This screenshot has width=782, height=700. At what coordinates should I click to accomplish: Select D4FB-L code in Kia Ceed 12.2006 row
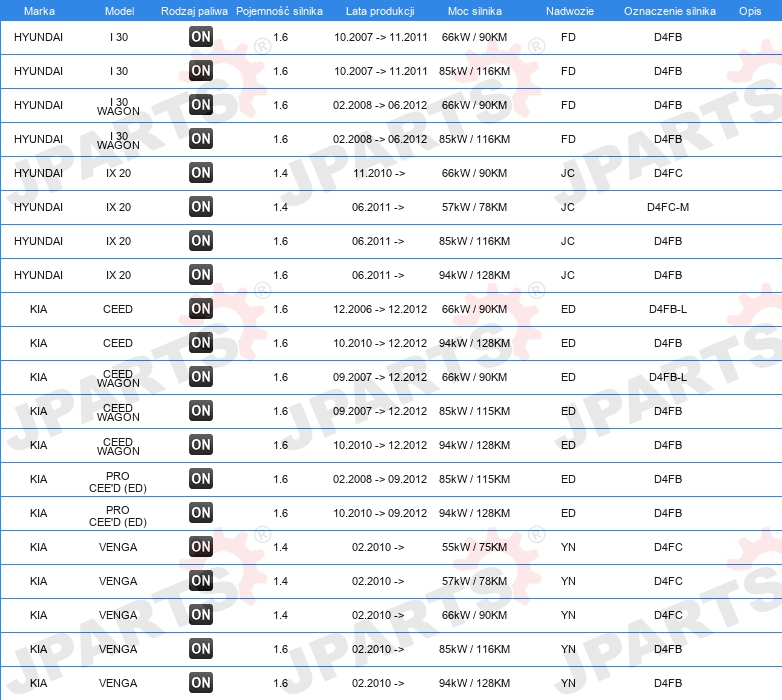[x=668, y=309]
